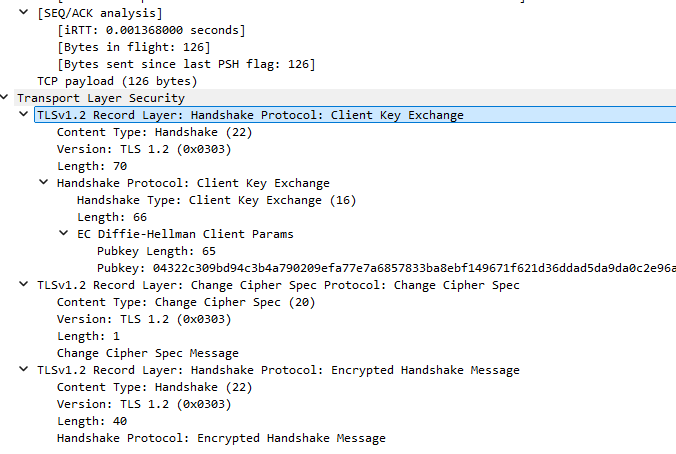676x454 pixels.
Task: Click the Change Cipher Spec Message row
Action: tap(148, 353)
